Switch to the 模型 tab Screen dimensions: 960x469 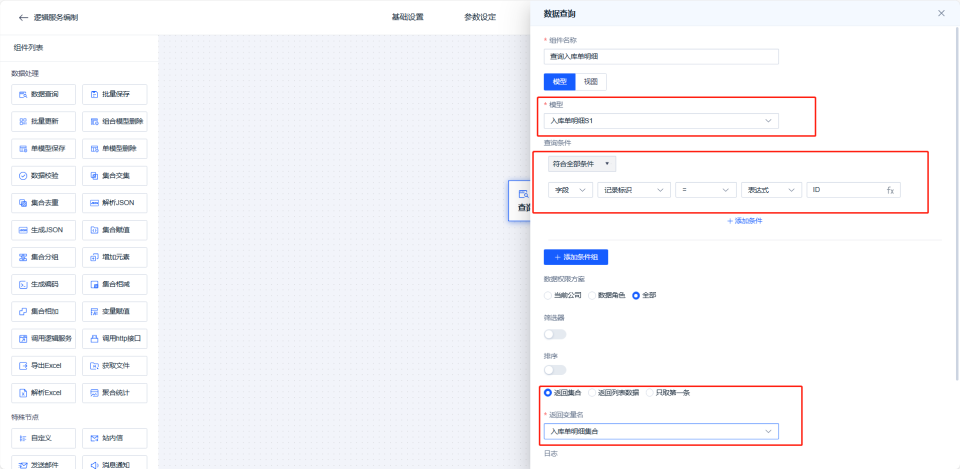coord(560,82)
